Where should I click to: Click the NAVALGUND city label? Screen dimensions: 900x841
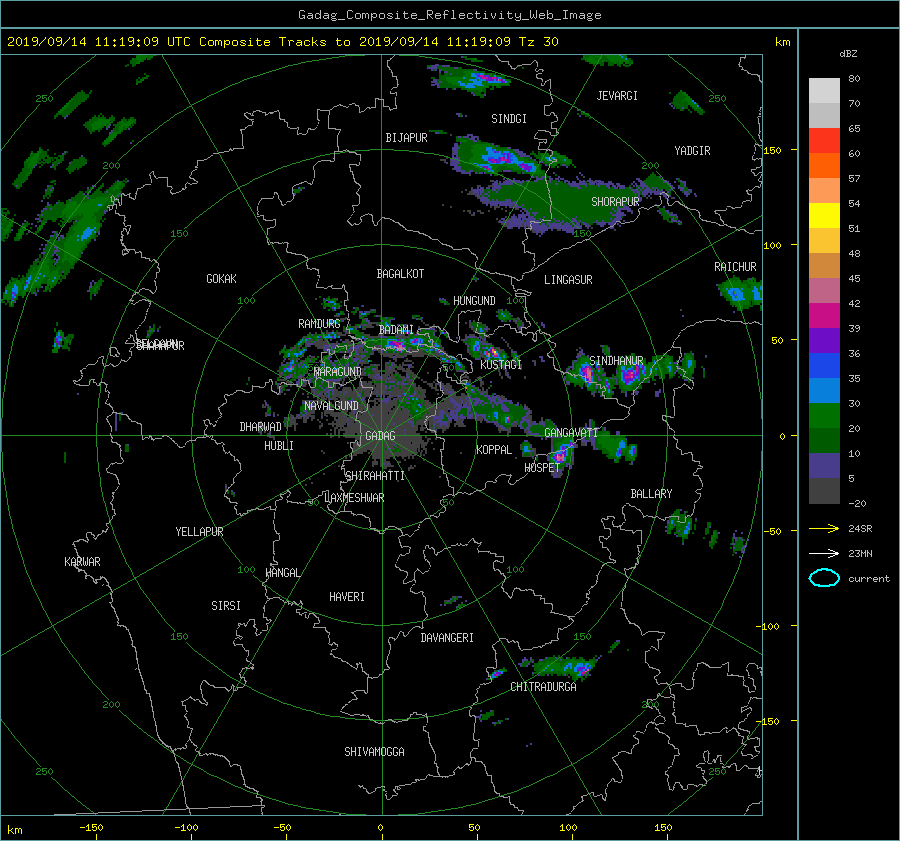tap(331, 406)
